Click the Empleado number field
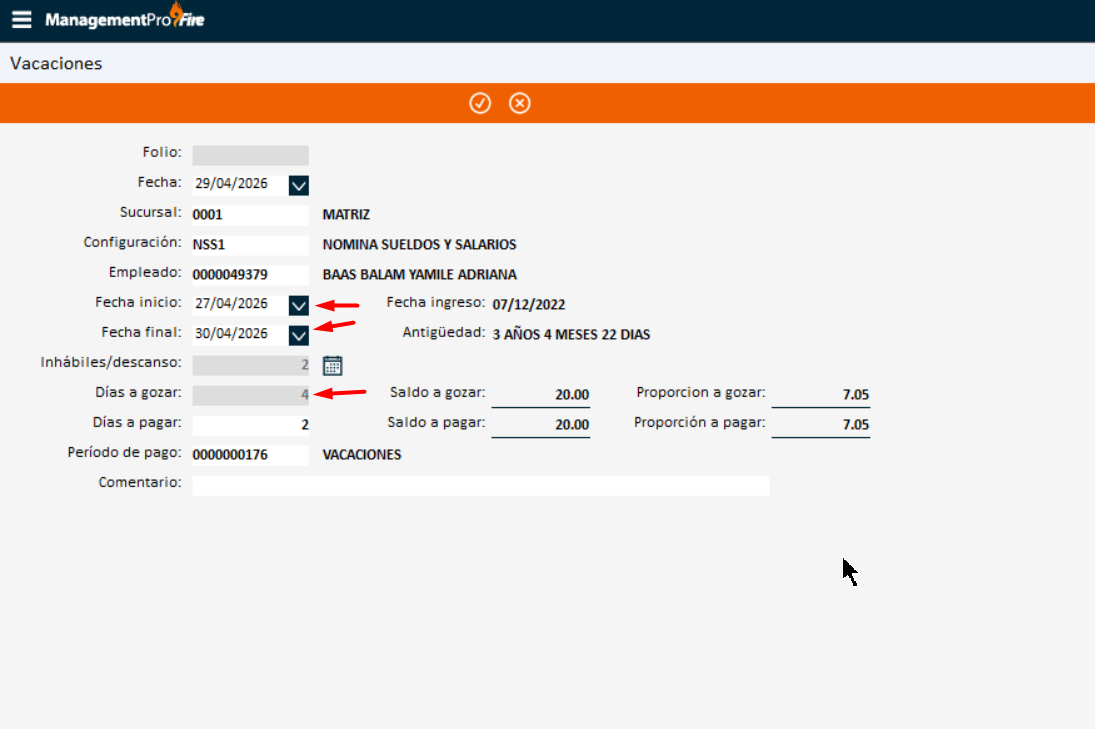The image size is (1095, 729). tap(250, 275)
